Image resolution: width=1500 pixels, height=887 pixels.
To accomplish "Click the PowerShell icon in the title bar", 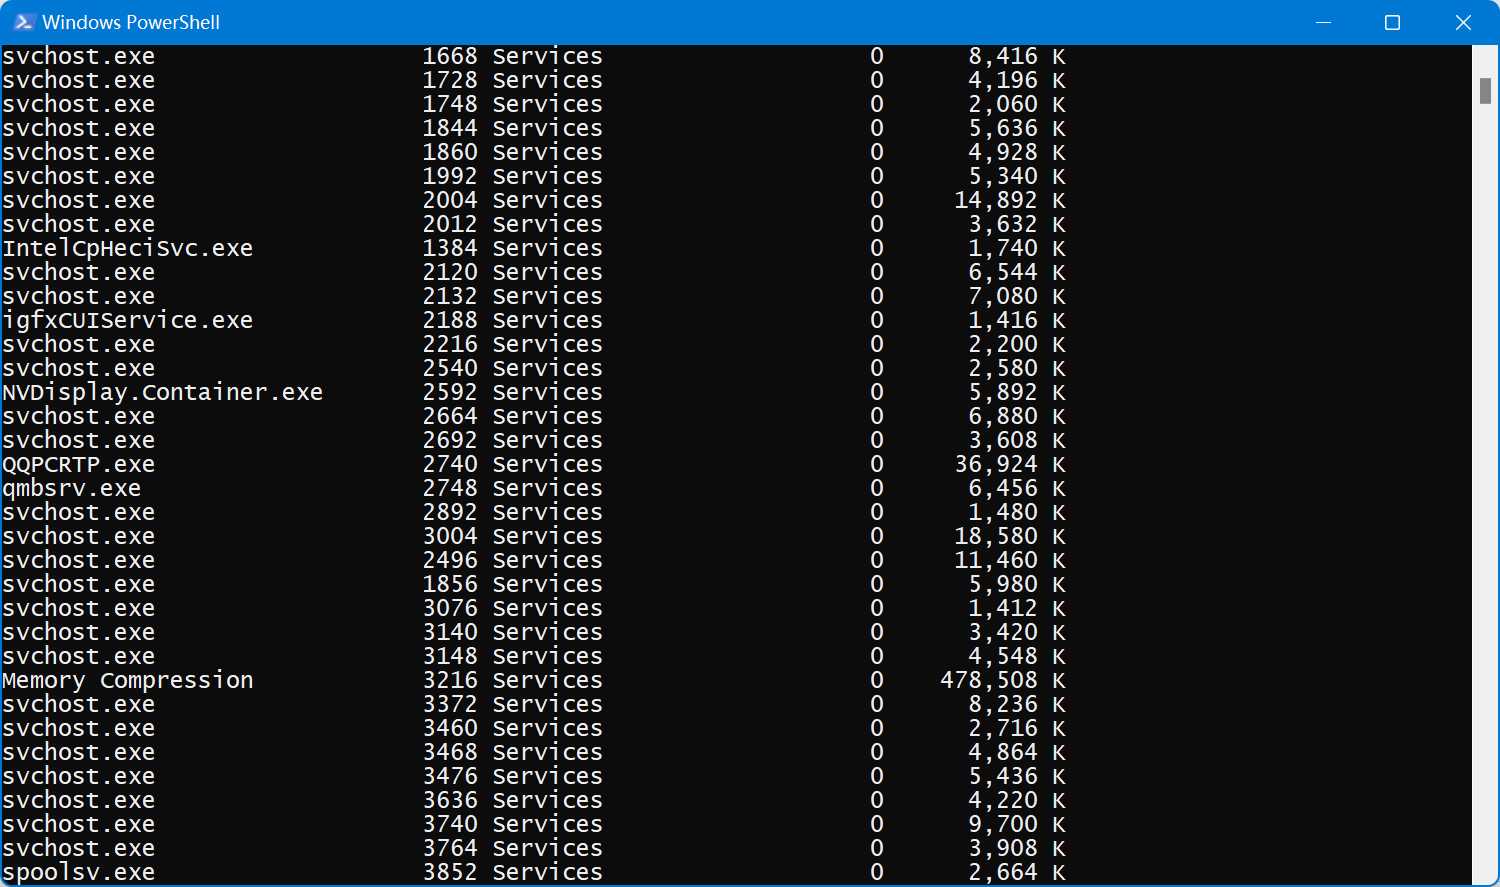I will click(24, 22).
